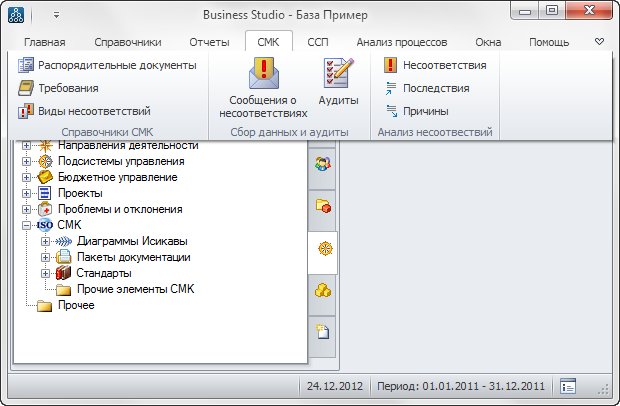Select the СМК item in the tree

coord(69,225)
